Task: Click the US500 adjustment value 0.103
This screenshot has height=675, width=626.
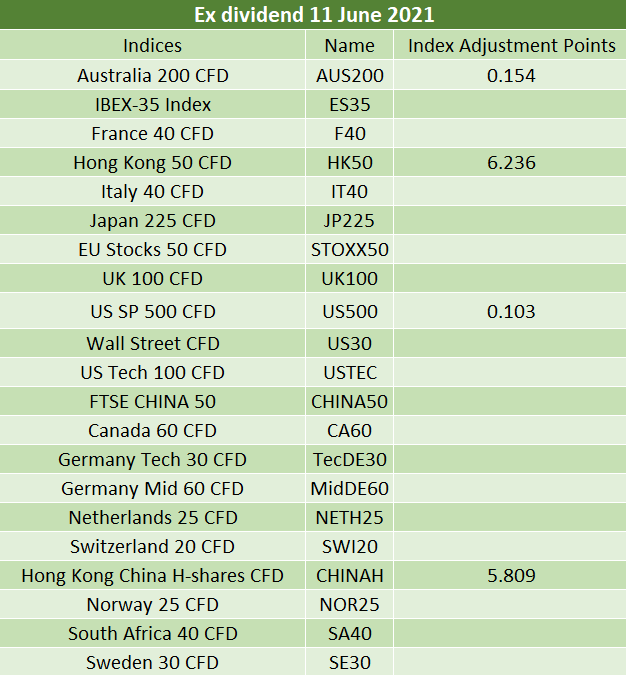Action: (511, 311)
